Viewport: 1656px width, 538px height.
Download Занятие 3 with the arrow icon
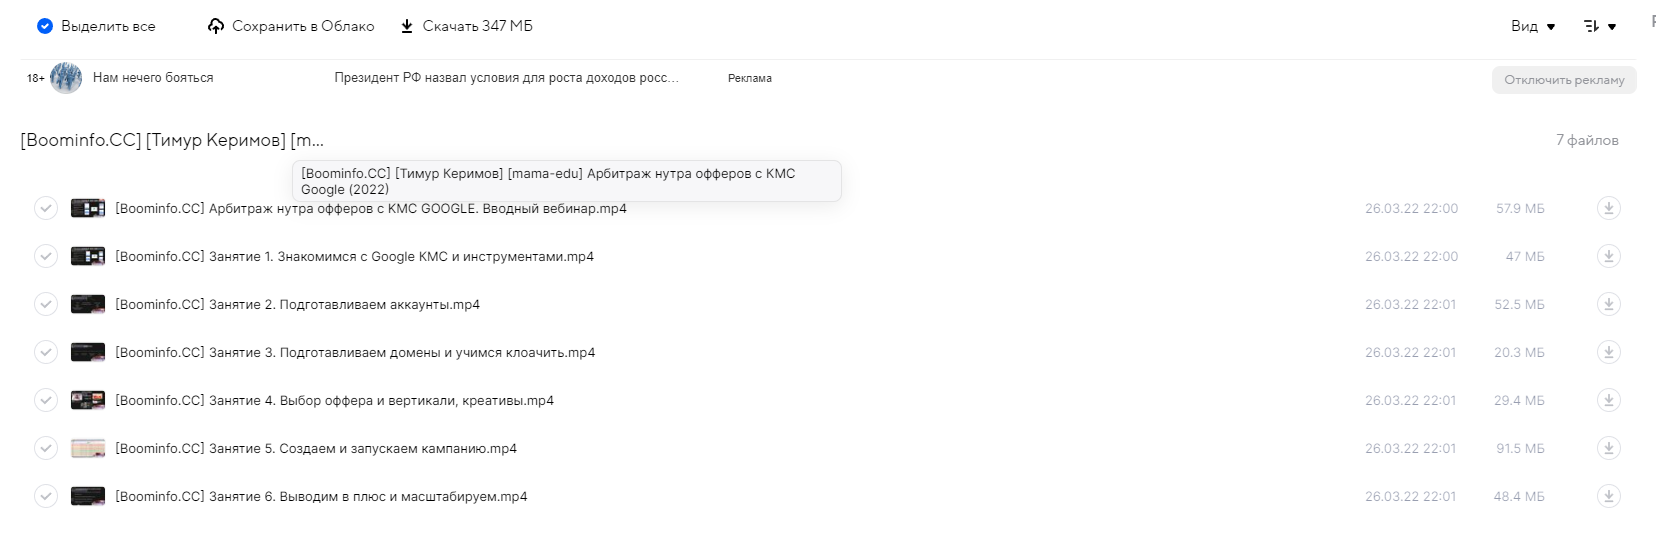point(1608,352)
